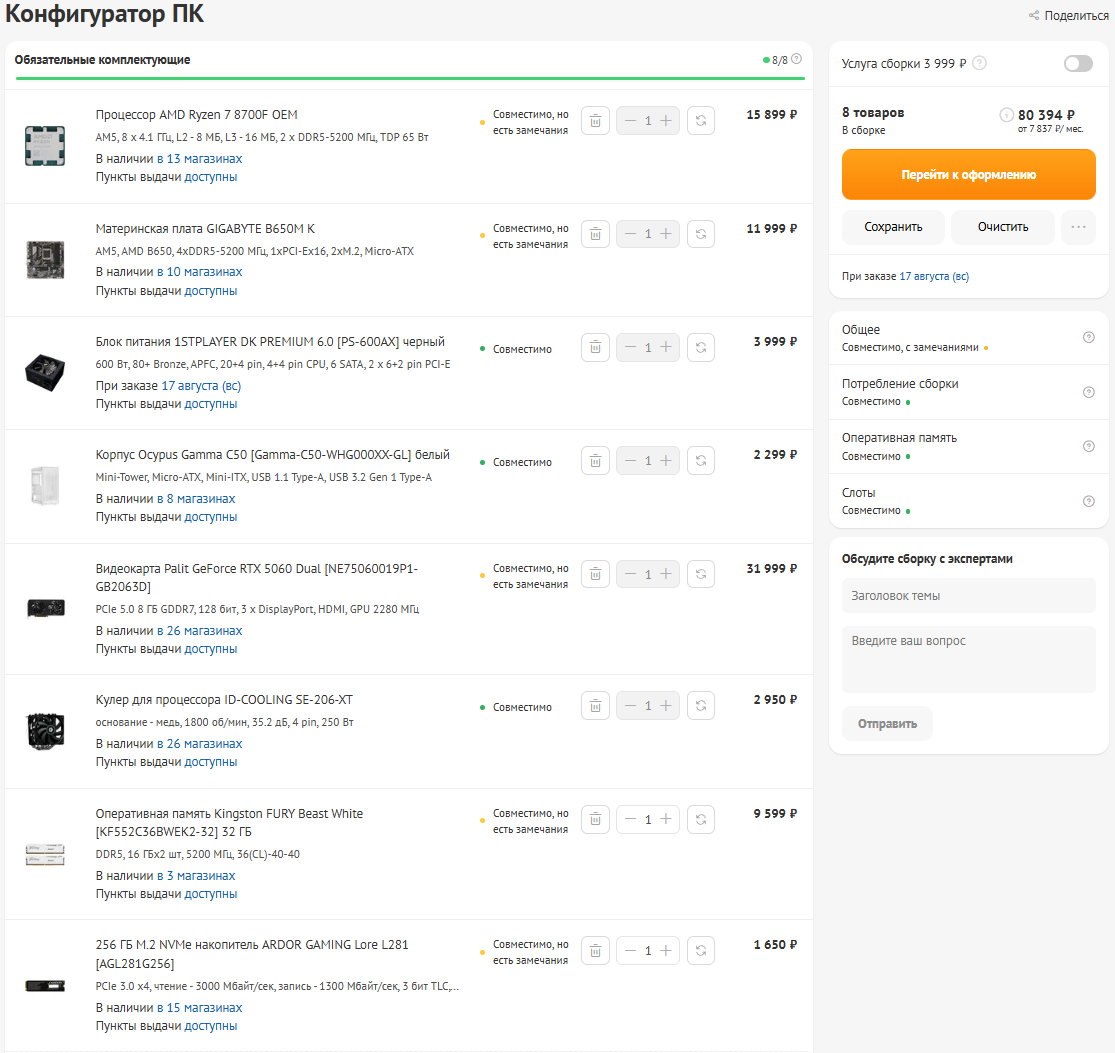Click the Сохранить button

(893, 228)
